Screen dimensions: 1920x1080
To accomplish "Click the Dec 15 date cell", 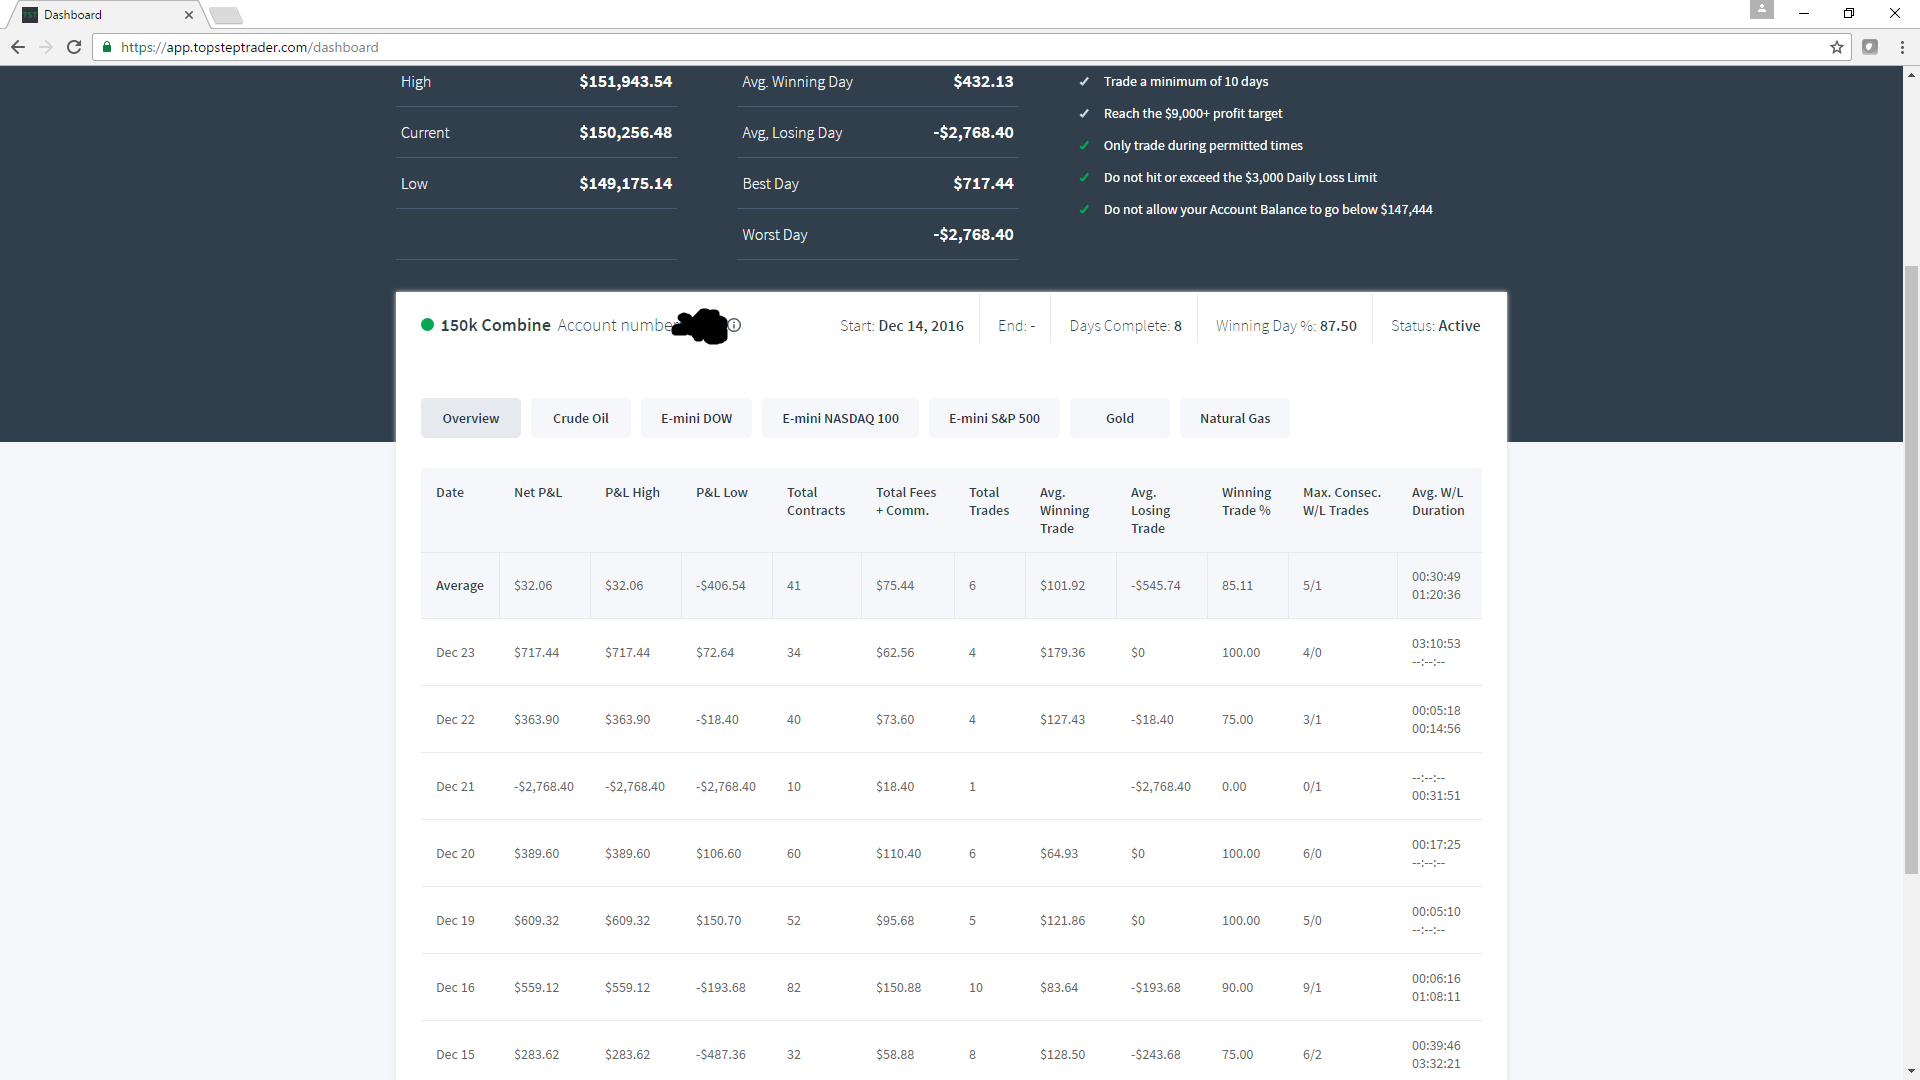I will 455,1054.
